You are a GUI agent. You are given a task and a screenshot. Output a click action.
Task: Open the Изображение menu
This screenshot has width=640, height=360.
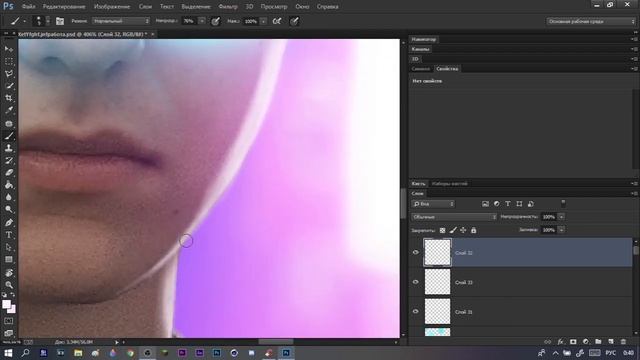coord(112,7)
